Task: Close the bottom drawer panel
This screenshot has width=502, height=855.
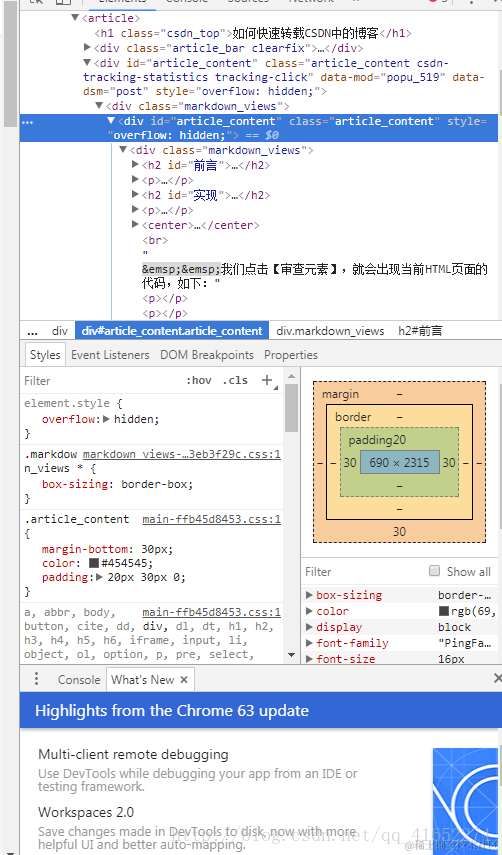Action: tap(497, 678)
